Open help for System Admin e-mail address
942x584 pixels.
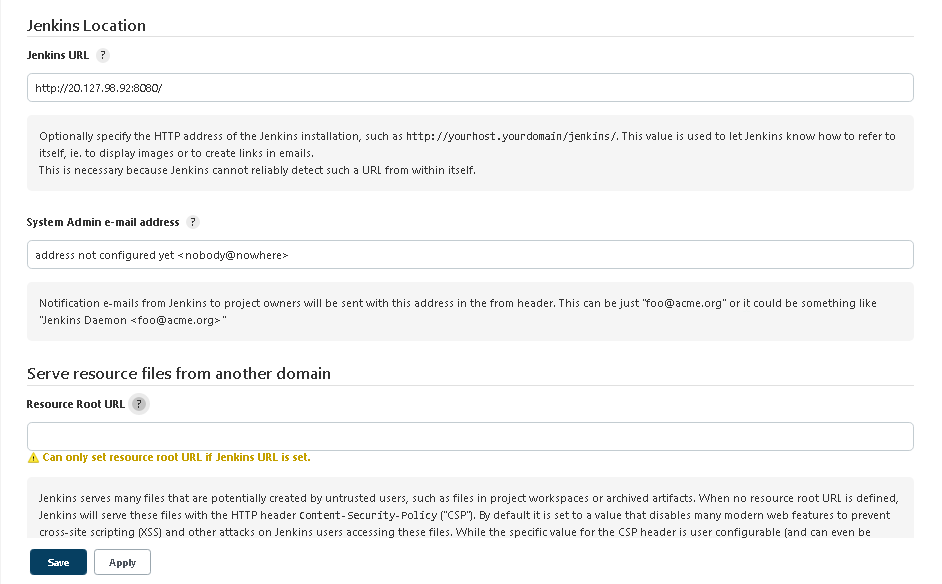(x=193, y=222)
